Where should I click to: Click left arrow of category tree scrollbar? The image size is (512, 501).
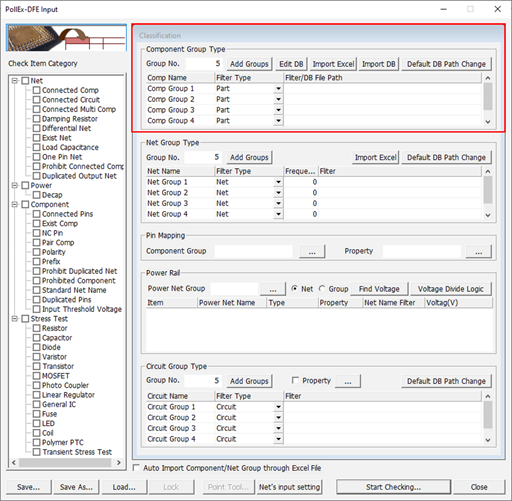coord(14,463)
